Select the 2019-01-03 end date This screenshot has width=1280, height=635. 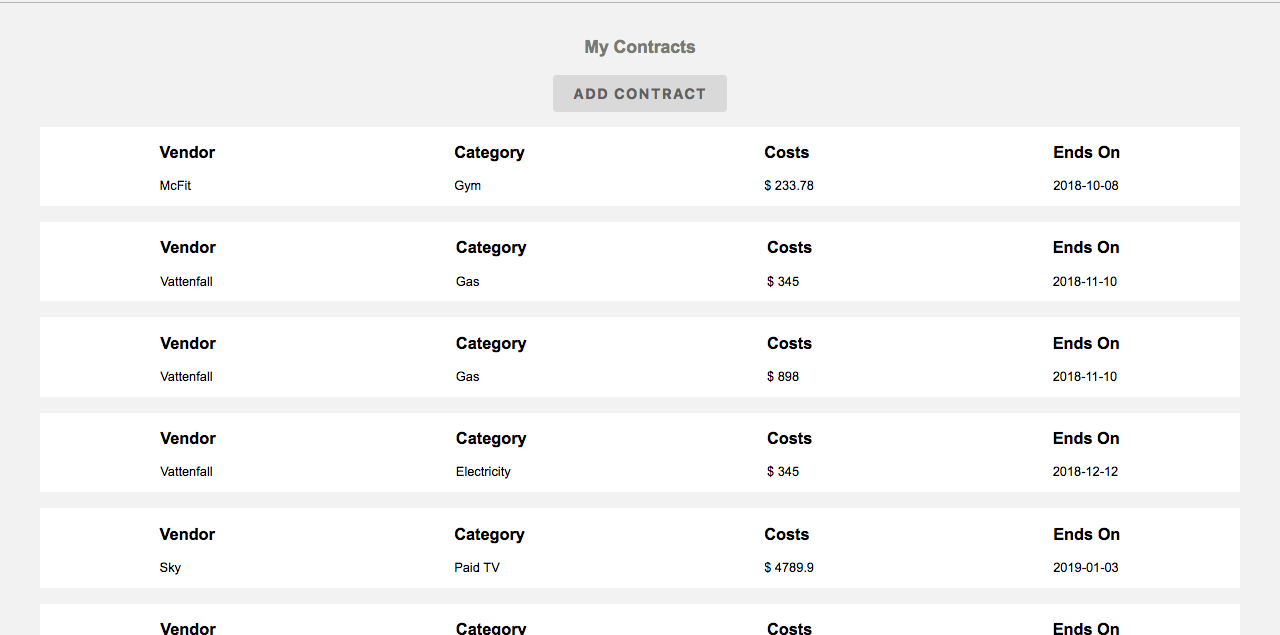click(1086, 567)
